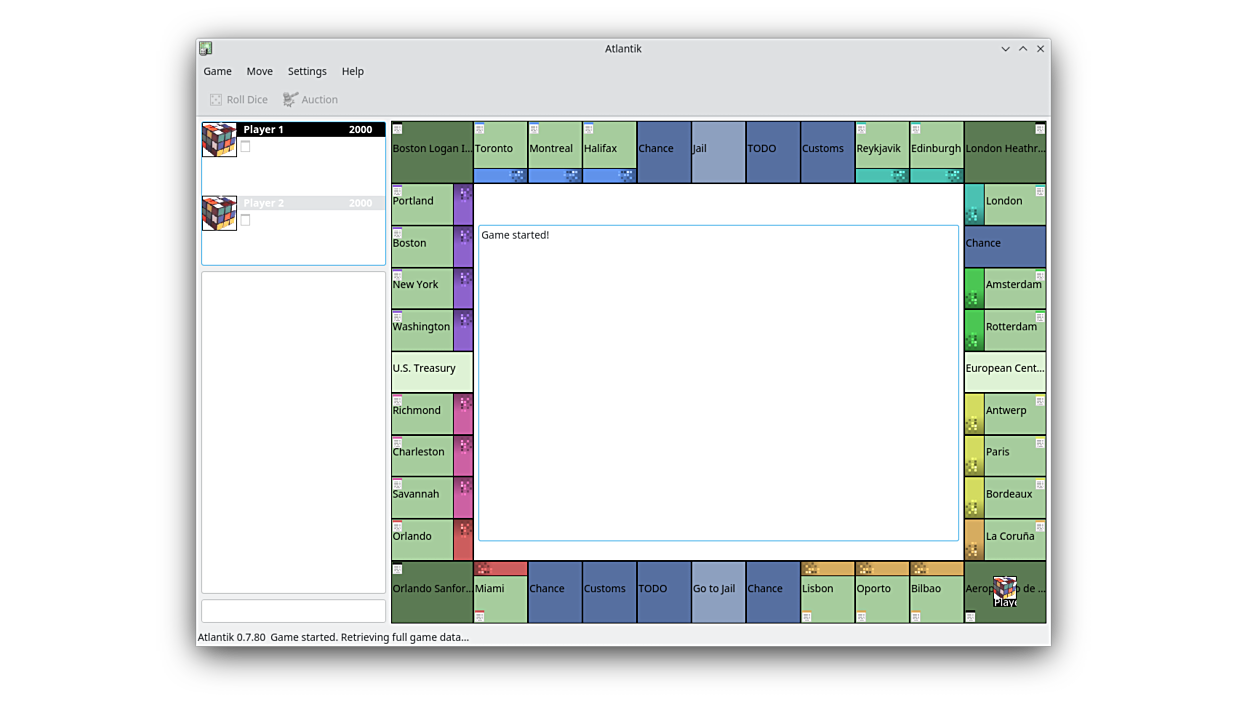Screen dimensions: 1248x702
Task: Toggle the small box under Player 2
Action: (x=245, y=220)
